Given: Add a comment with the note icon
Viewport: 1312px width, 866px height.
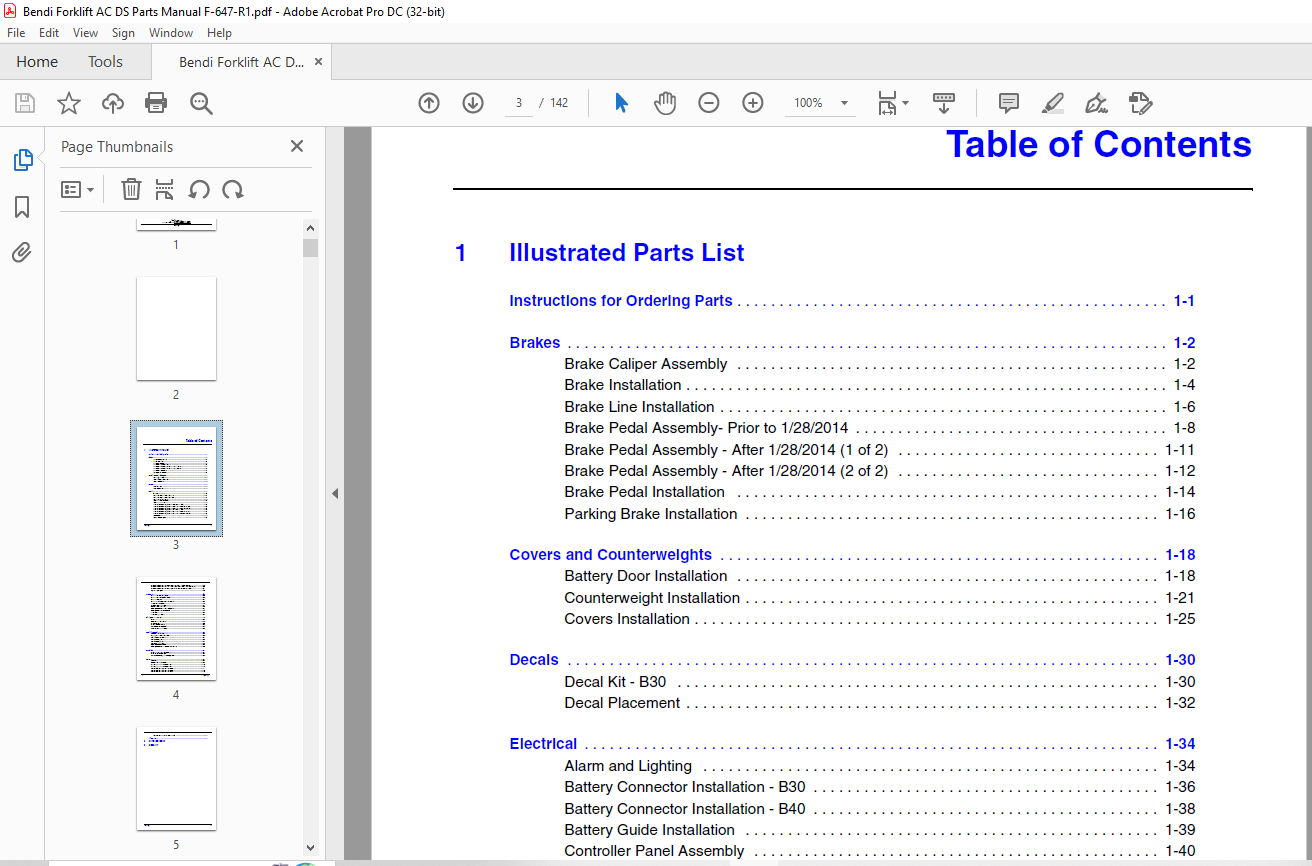Looking at the screenshot, I should click(x=1009, y=103).
